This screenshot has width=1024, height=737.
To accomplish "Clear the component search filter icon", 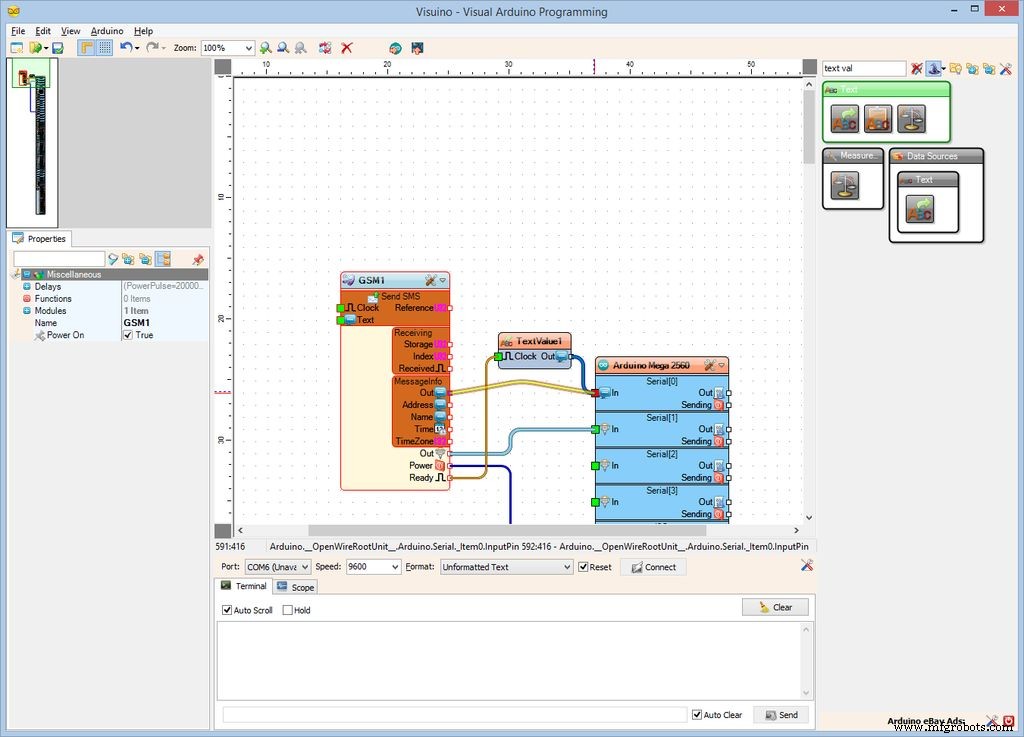I will point(916,69).
